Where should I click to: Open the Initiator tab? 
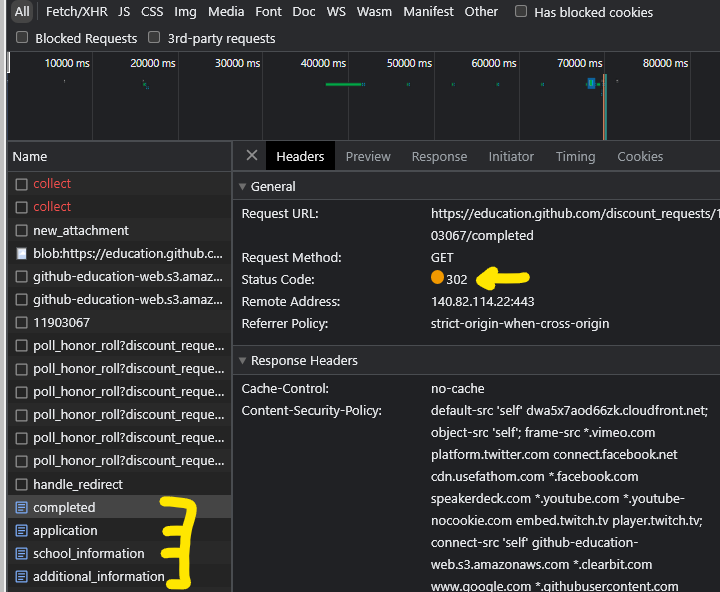tap(511, 157)
